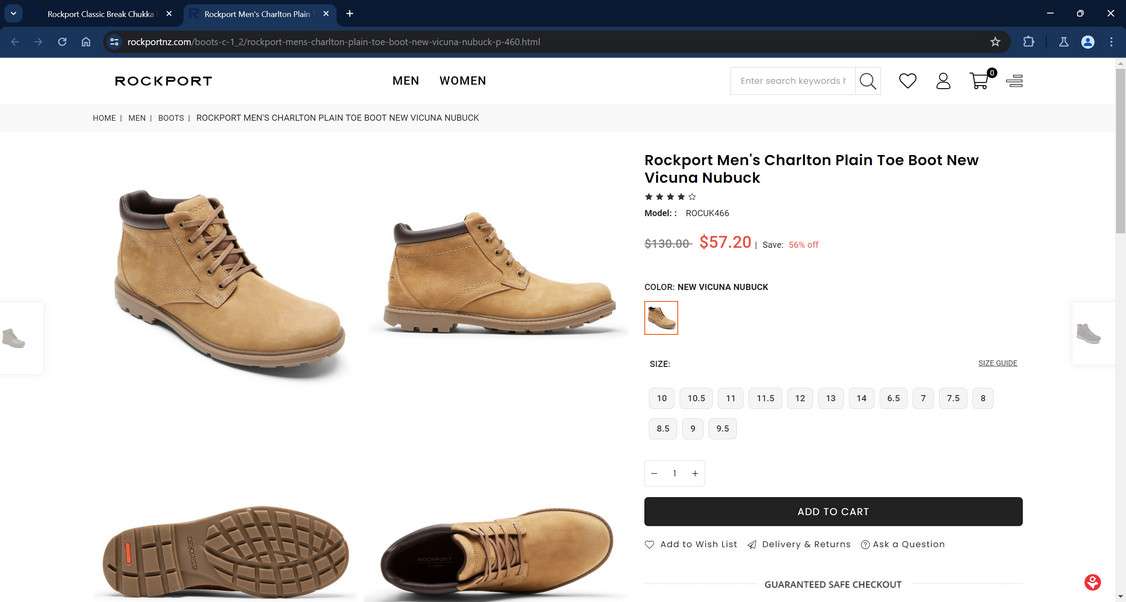Viewport: 1126px width, 602px height.
Task: Open the MEN navigation menu
Action: point(405,81)
